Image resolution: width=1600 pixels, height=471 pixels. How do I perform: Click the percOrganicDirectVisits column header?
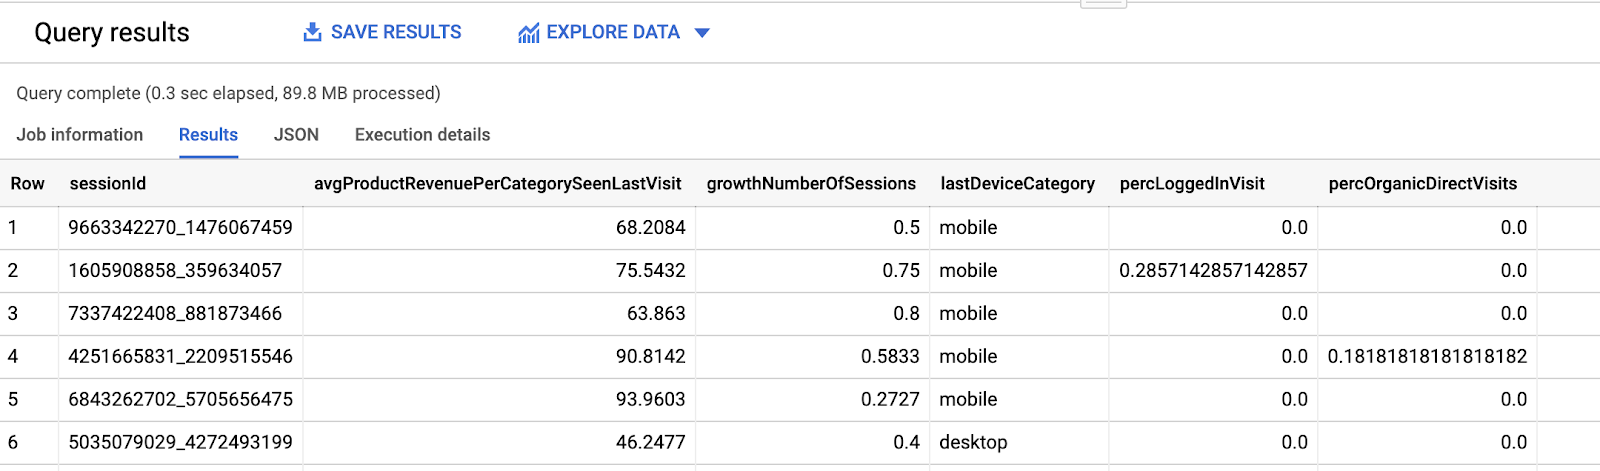tap(1422, 184)
